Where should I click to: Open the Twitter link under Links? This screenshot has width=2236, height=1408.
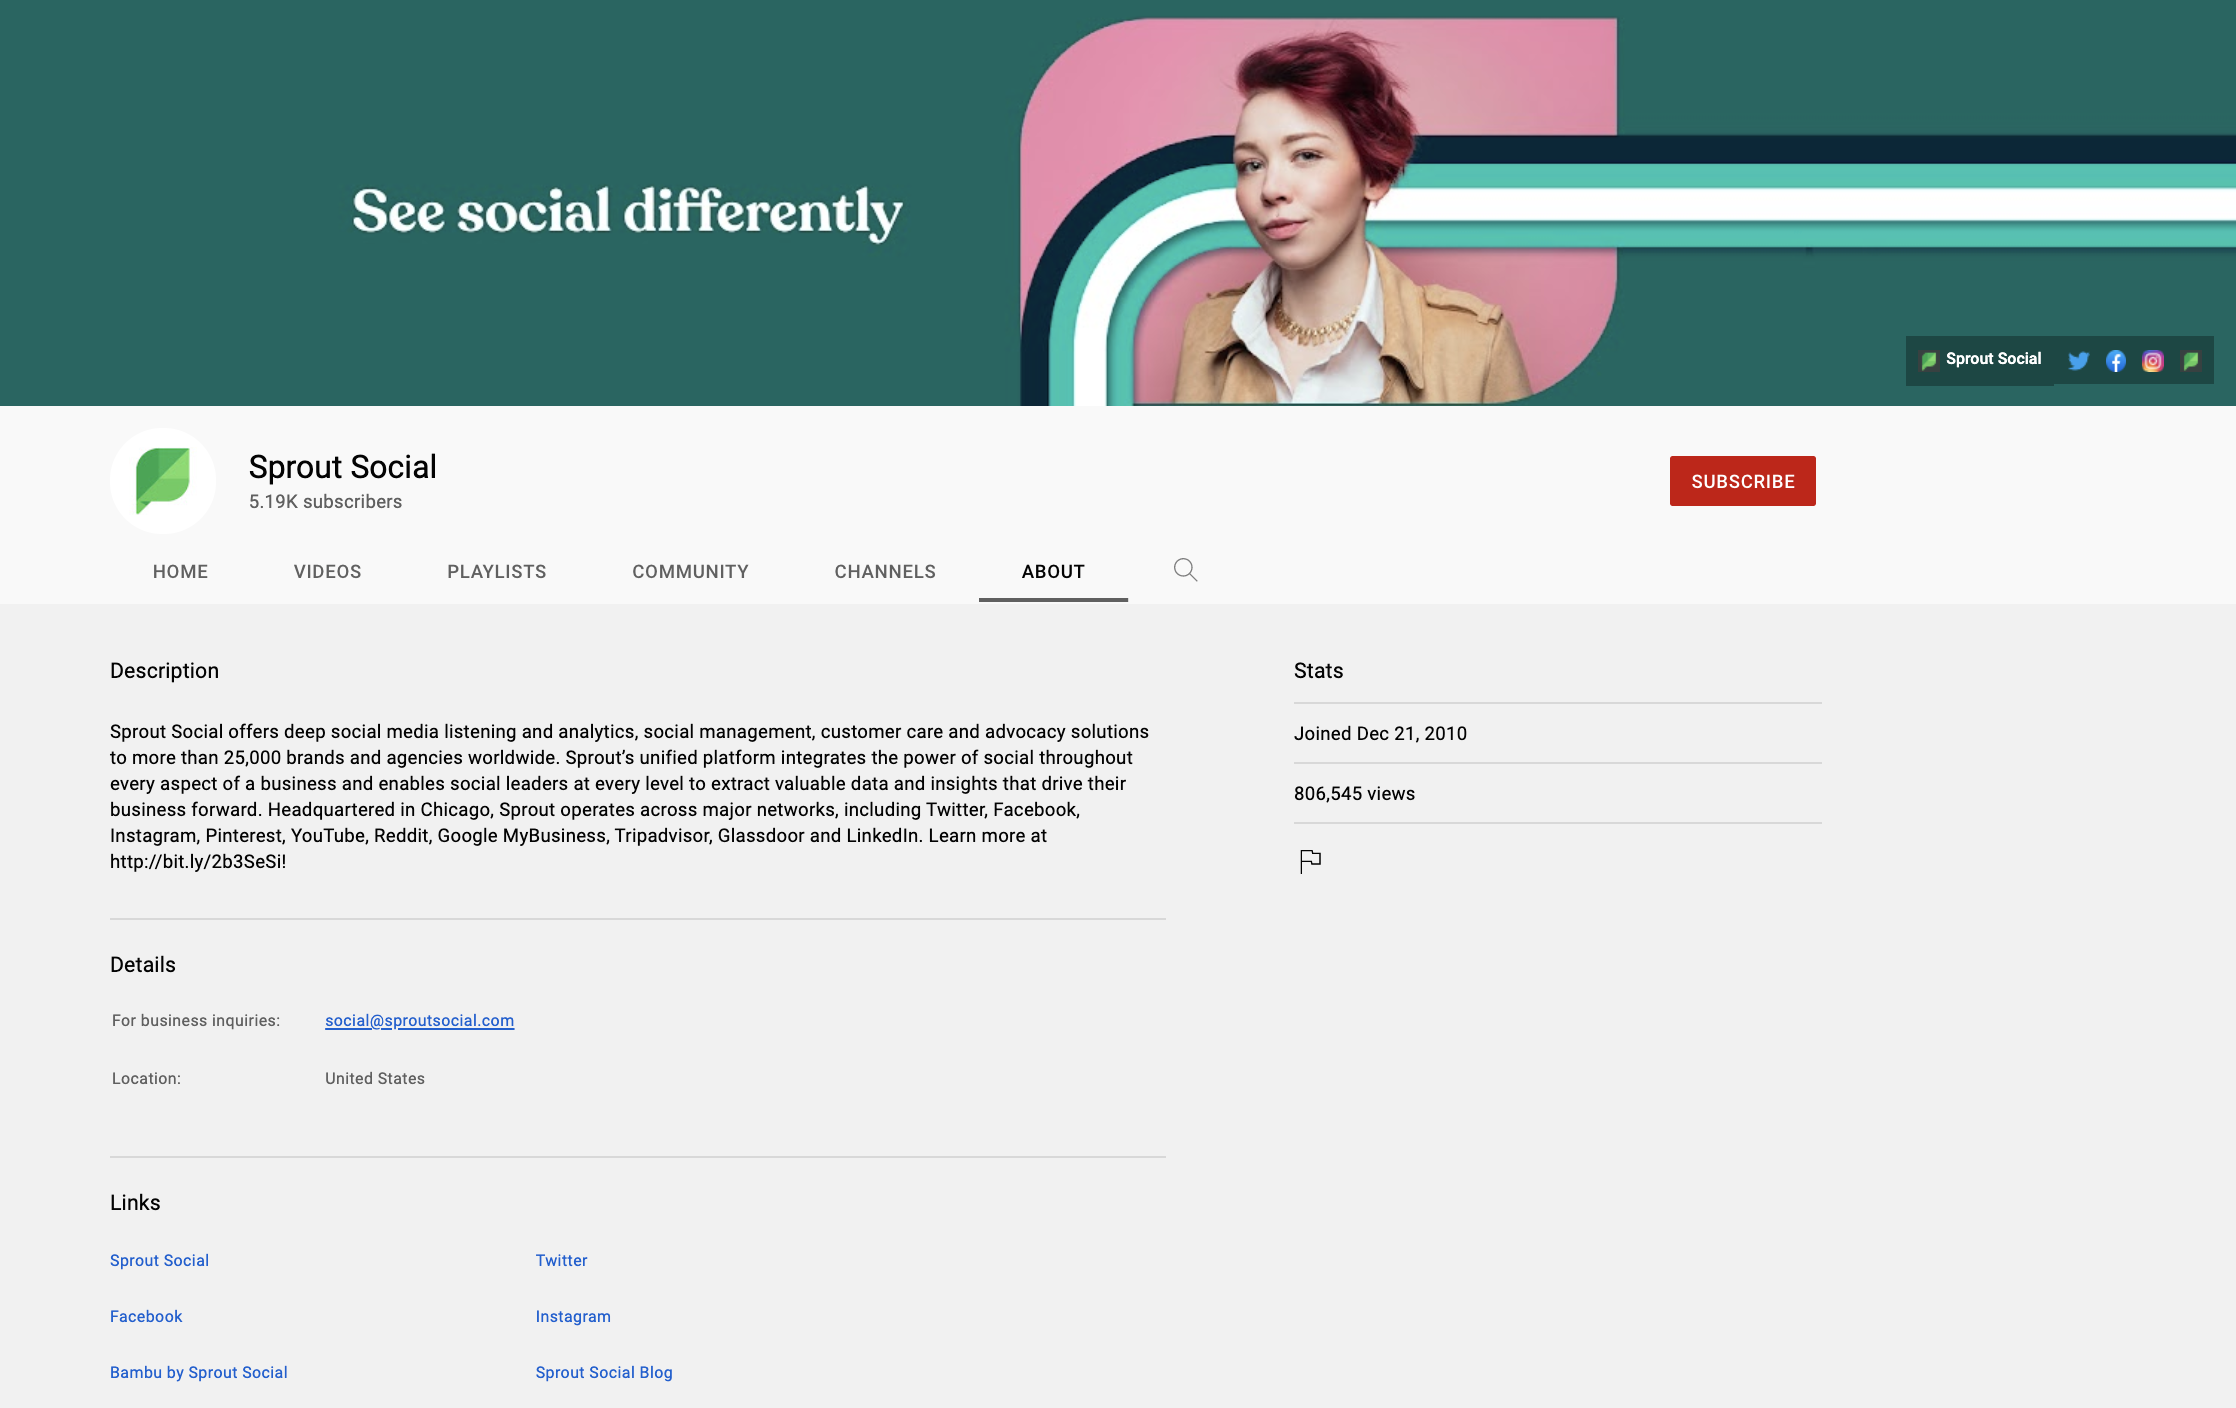click(561, 1260)
